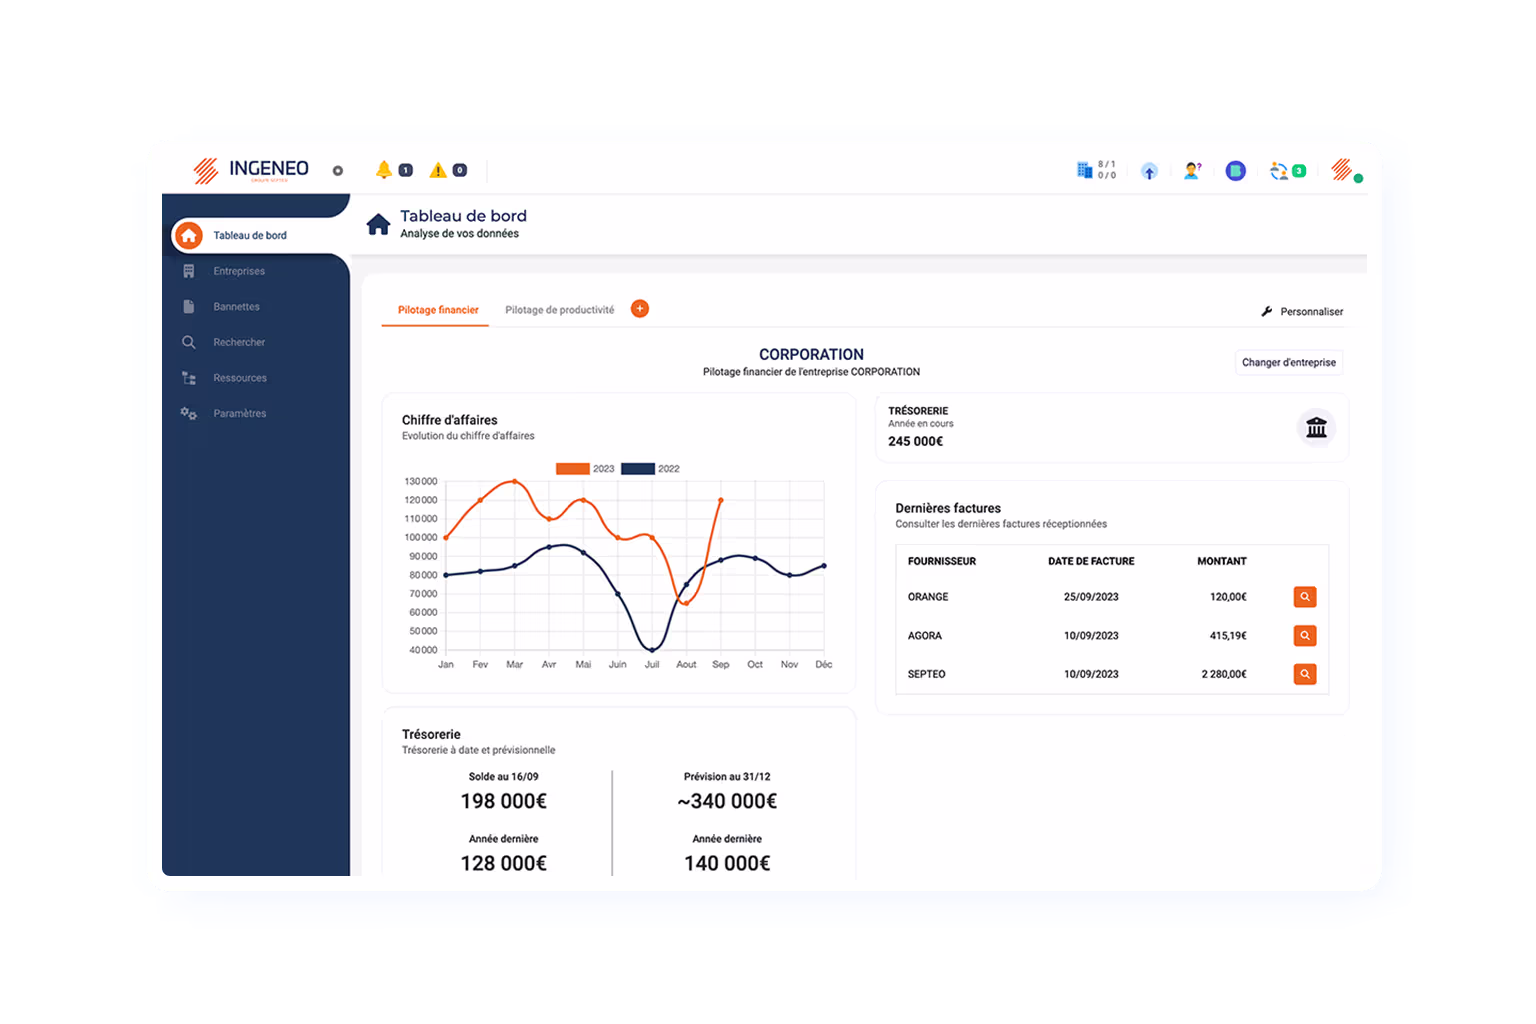Click the Entreprises building icon
Viewport: 1536px width, 1024px height.
point(189,271)
